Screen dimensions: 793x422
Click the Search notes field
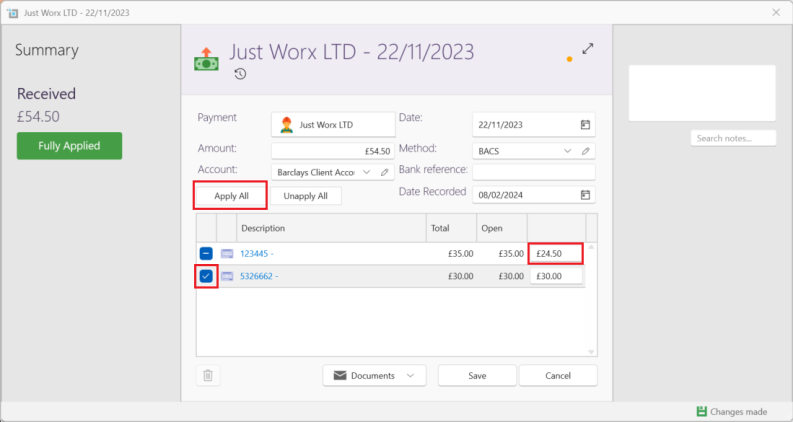733,138
